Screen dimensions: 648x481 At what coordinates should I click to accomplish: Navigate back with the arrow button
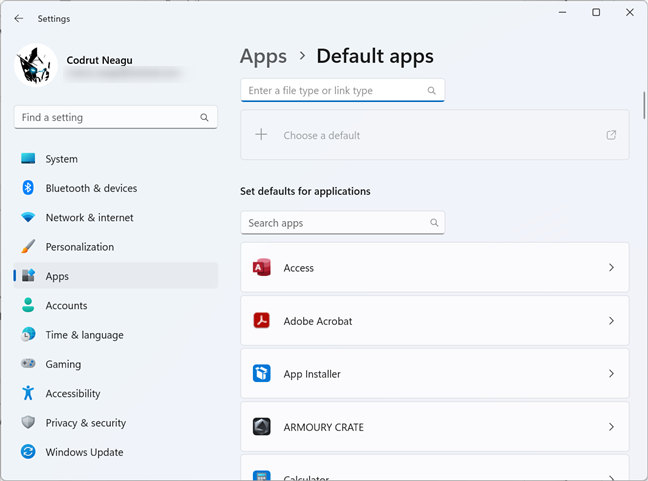tap(18, 18)
